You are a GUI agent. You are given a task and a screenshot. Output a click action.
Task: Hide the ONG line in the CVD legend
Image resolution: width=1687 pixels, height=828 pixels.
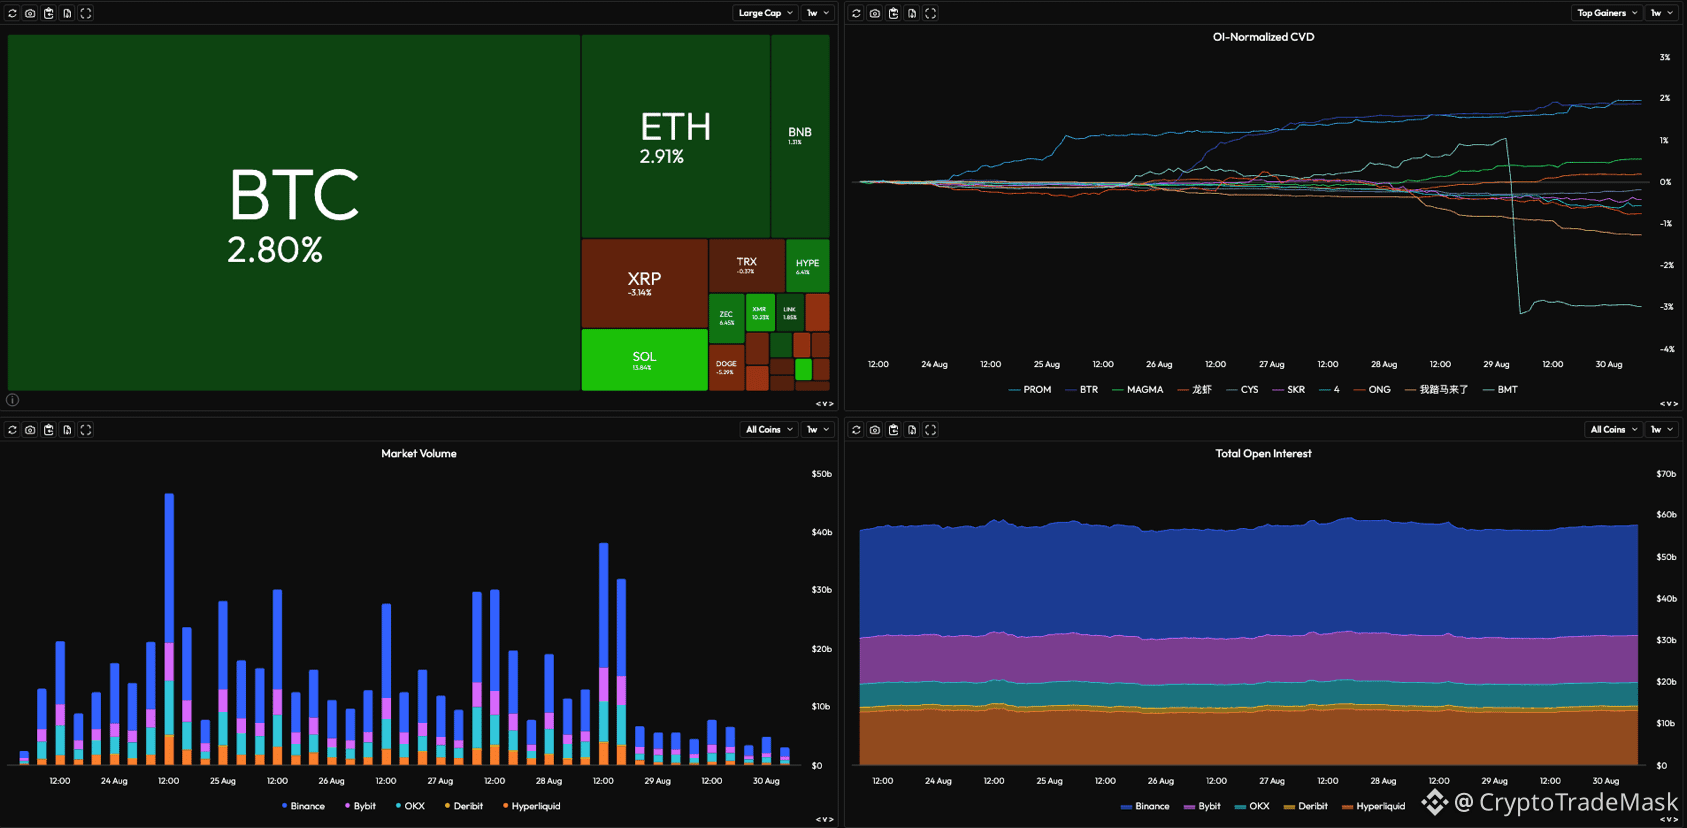pyautogui.click(x=1372, y=390)
